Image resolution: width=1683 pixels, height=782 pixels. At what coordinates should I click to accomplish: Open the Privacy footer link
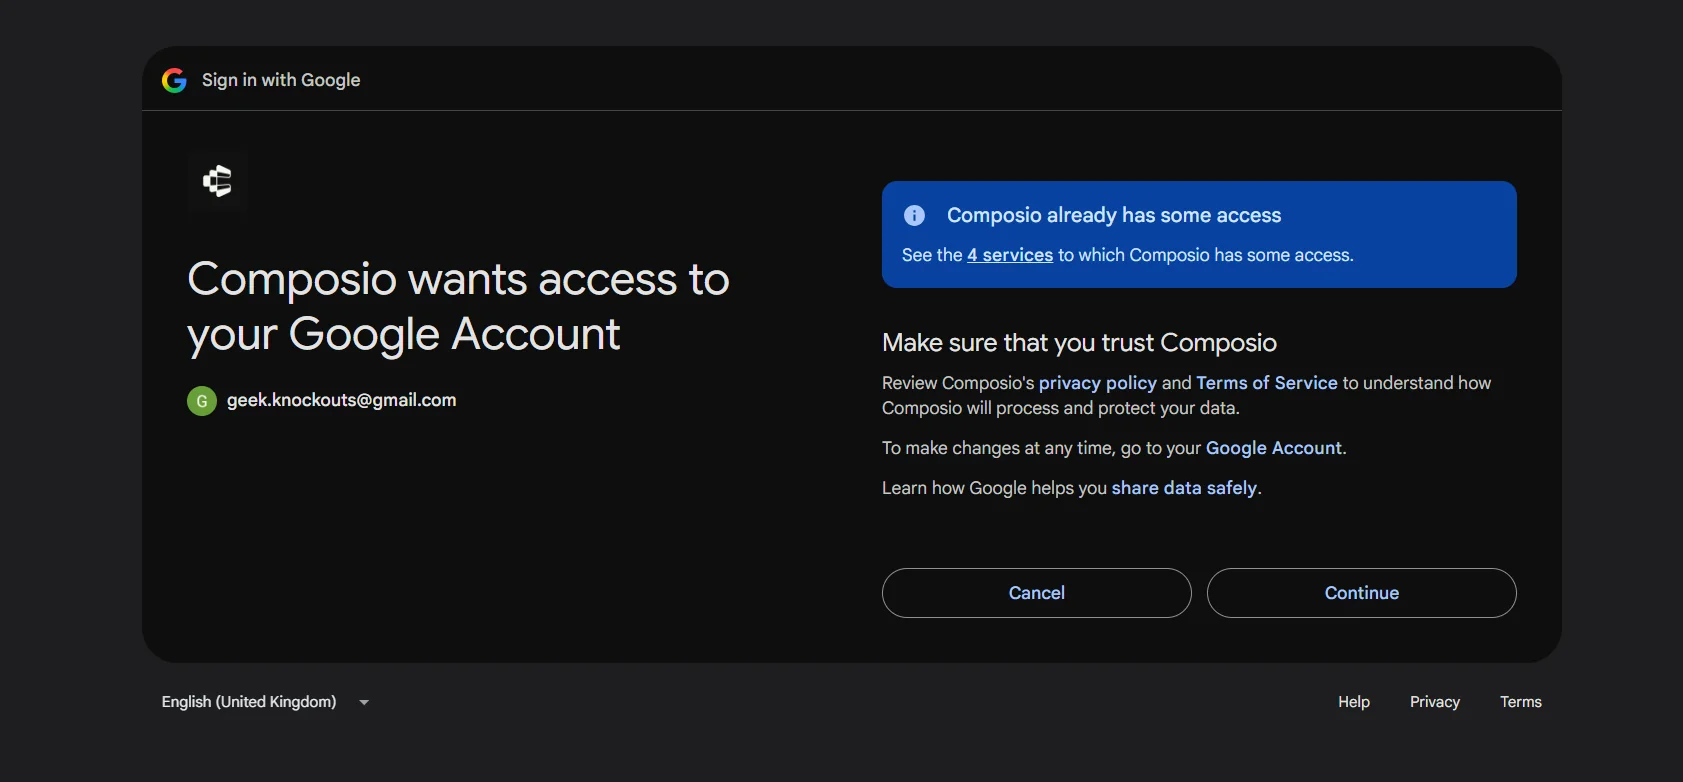click(x=1435, y=702)
